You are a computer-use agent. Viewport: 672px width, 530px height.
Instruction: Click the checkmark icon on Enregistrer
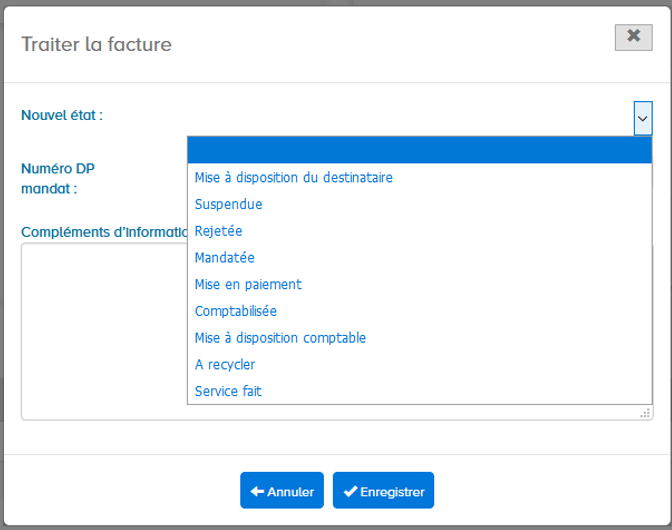[x=350, y=491]
